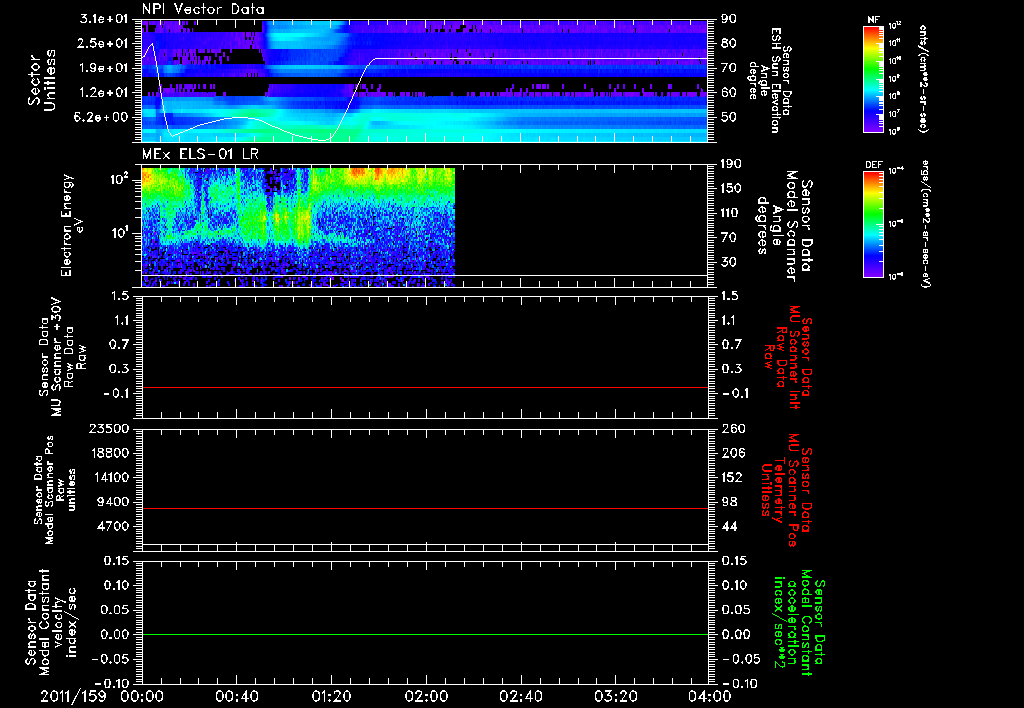This screenshot has width=1024, height=708.
Task: Click the 1.2e+01 sector axis value
Action: (x=103, y=92)
